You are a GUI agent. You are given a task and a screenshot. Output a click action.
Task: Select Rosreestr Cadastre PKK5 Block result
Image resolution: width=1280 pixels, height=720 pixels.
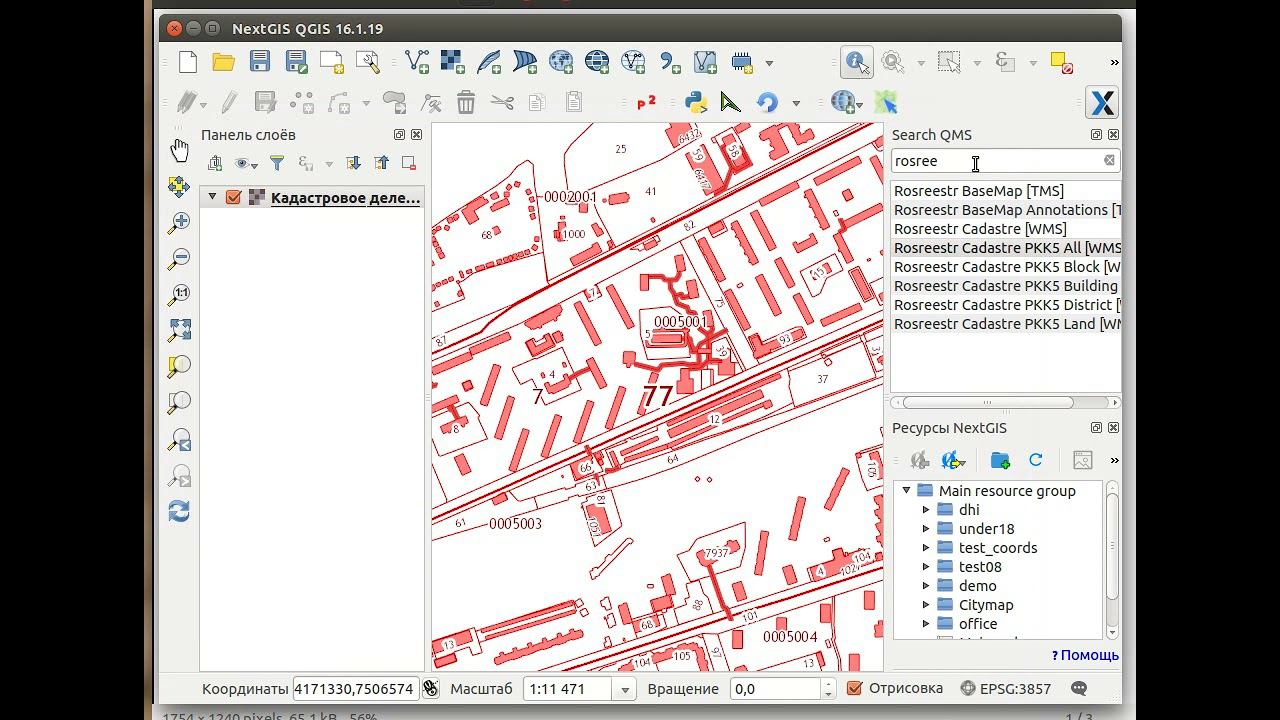tap(1006, 267)
